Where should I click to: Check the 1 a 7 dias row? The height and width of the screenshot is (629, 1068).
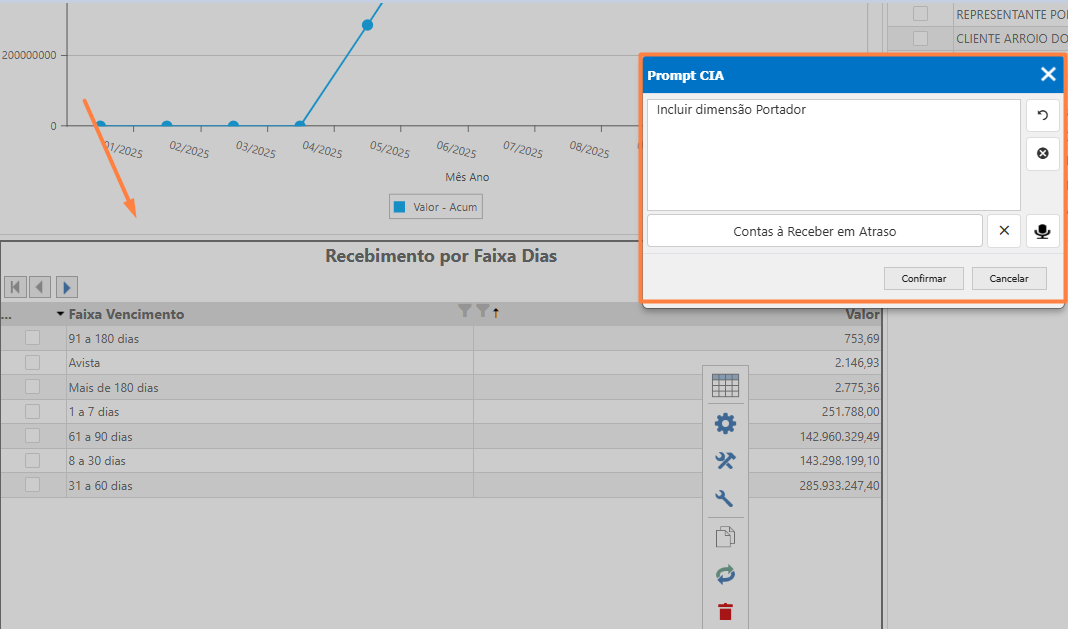(x=32, y=411)
